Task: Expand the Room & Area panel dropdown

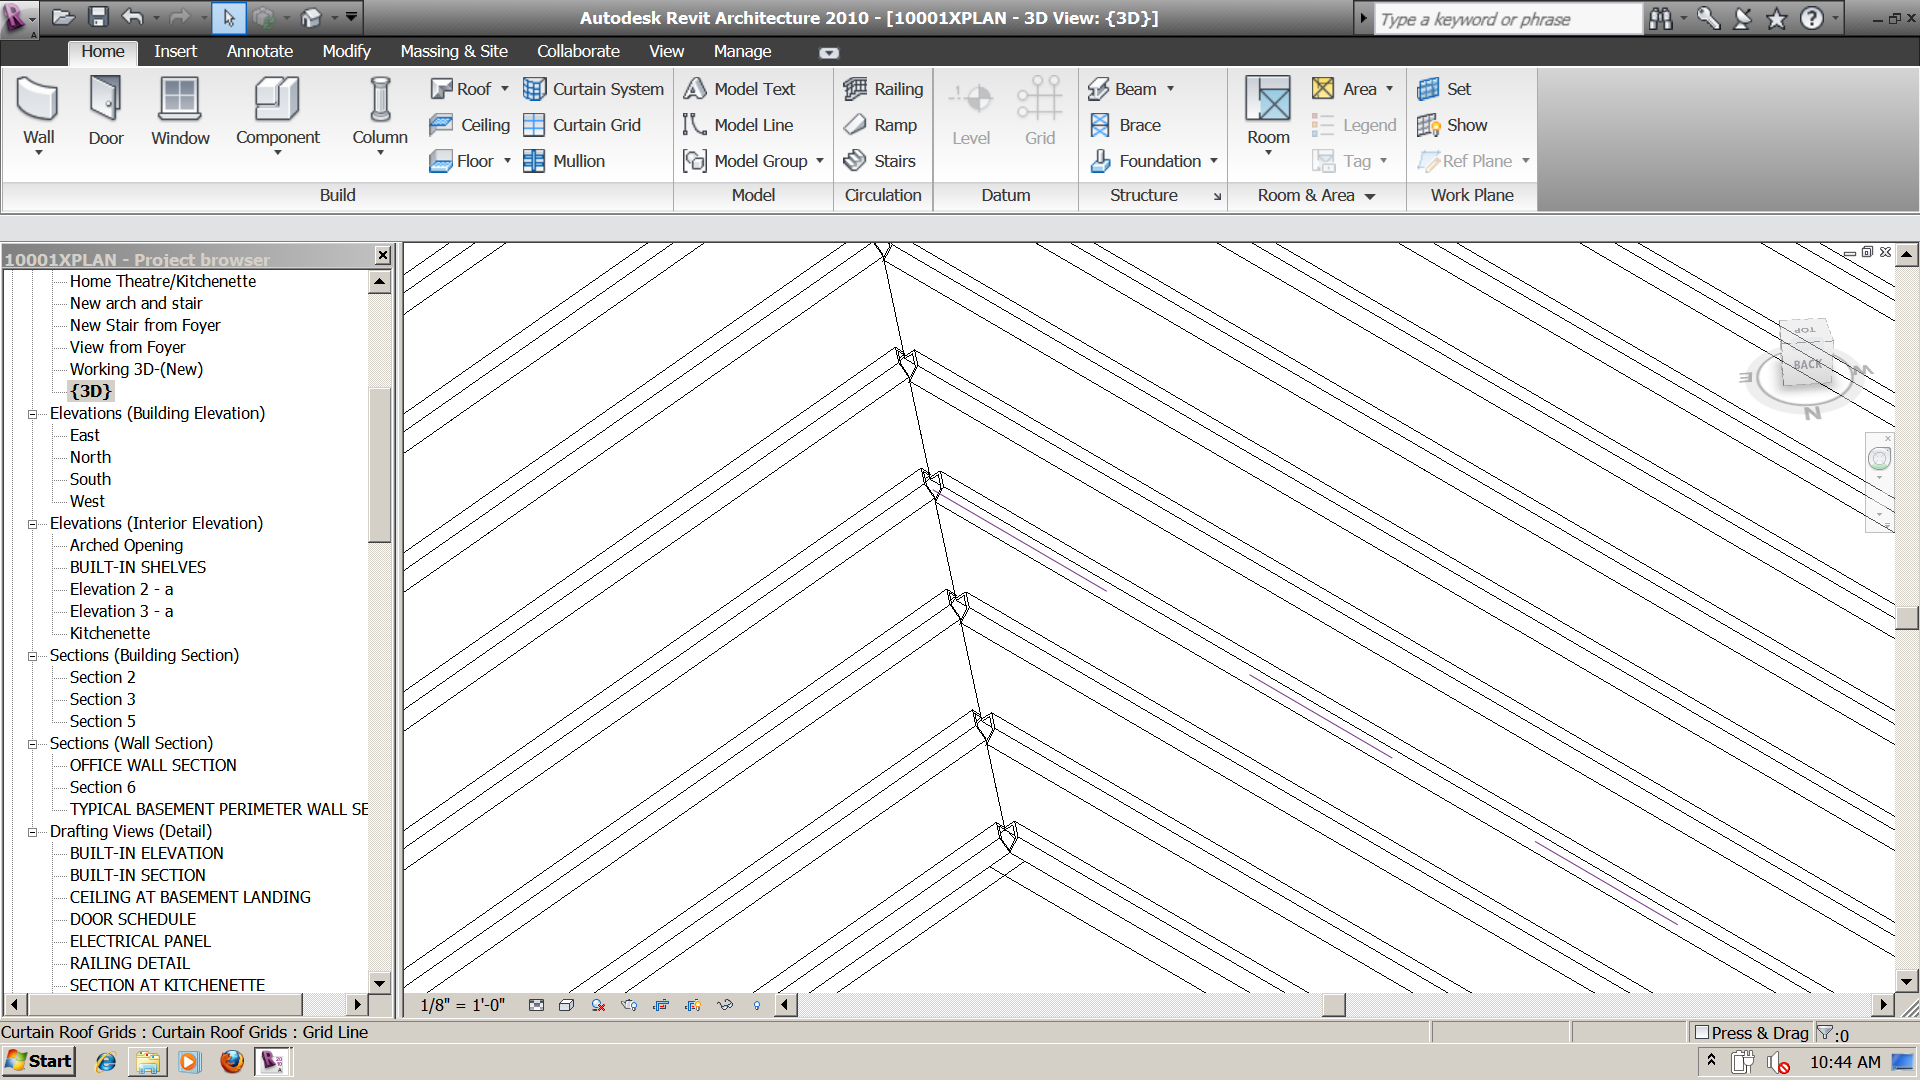Action: (x=1370, y=196)
